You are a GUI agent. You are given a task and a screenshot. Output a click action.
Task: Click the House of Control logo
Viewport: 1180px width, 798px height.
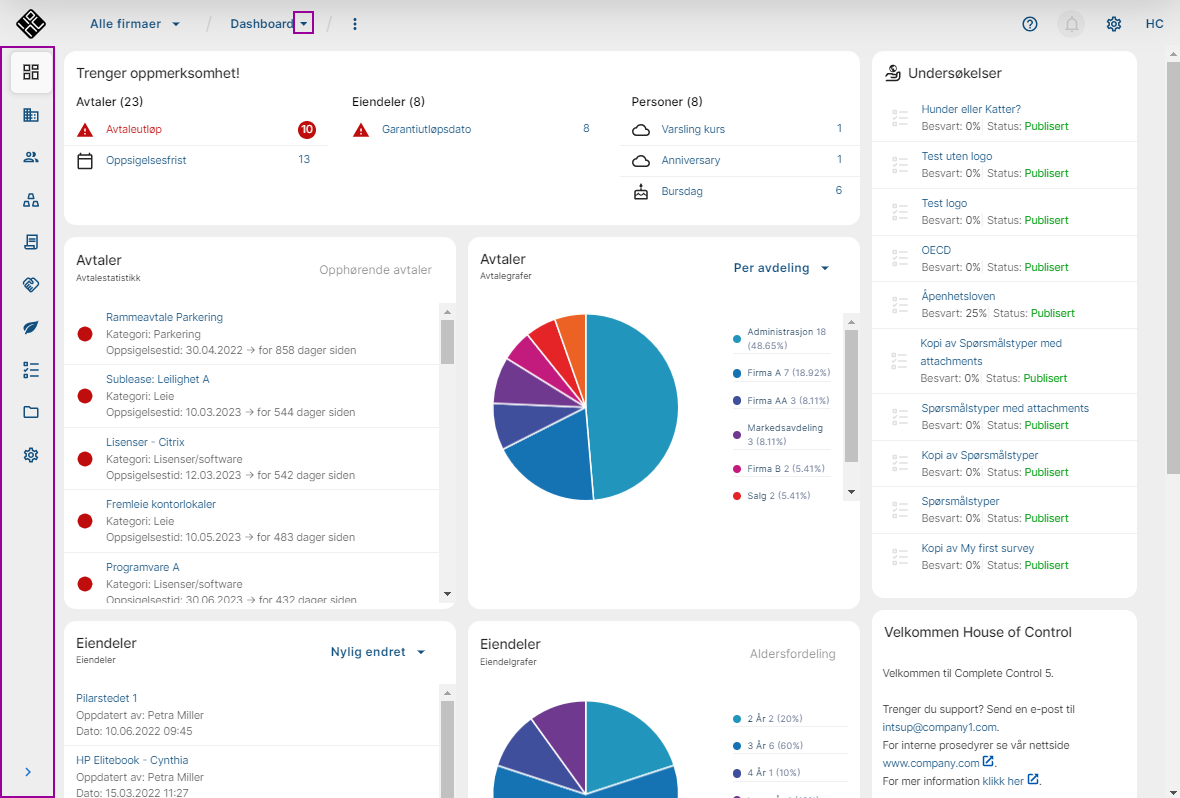point(31,24)
